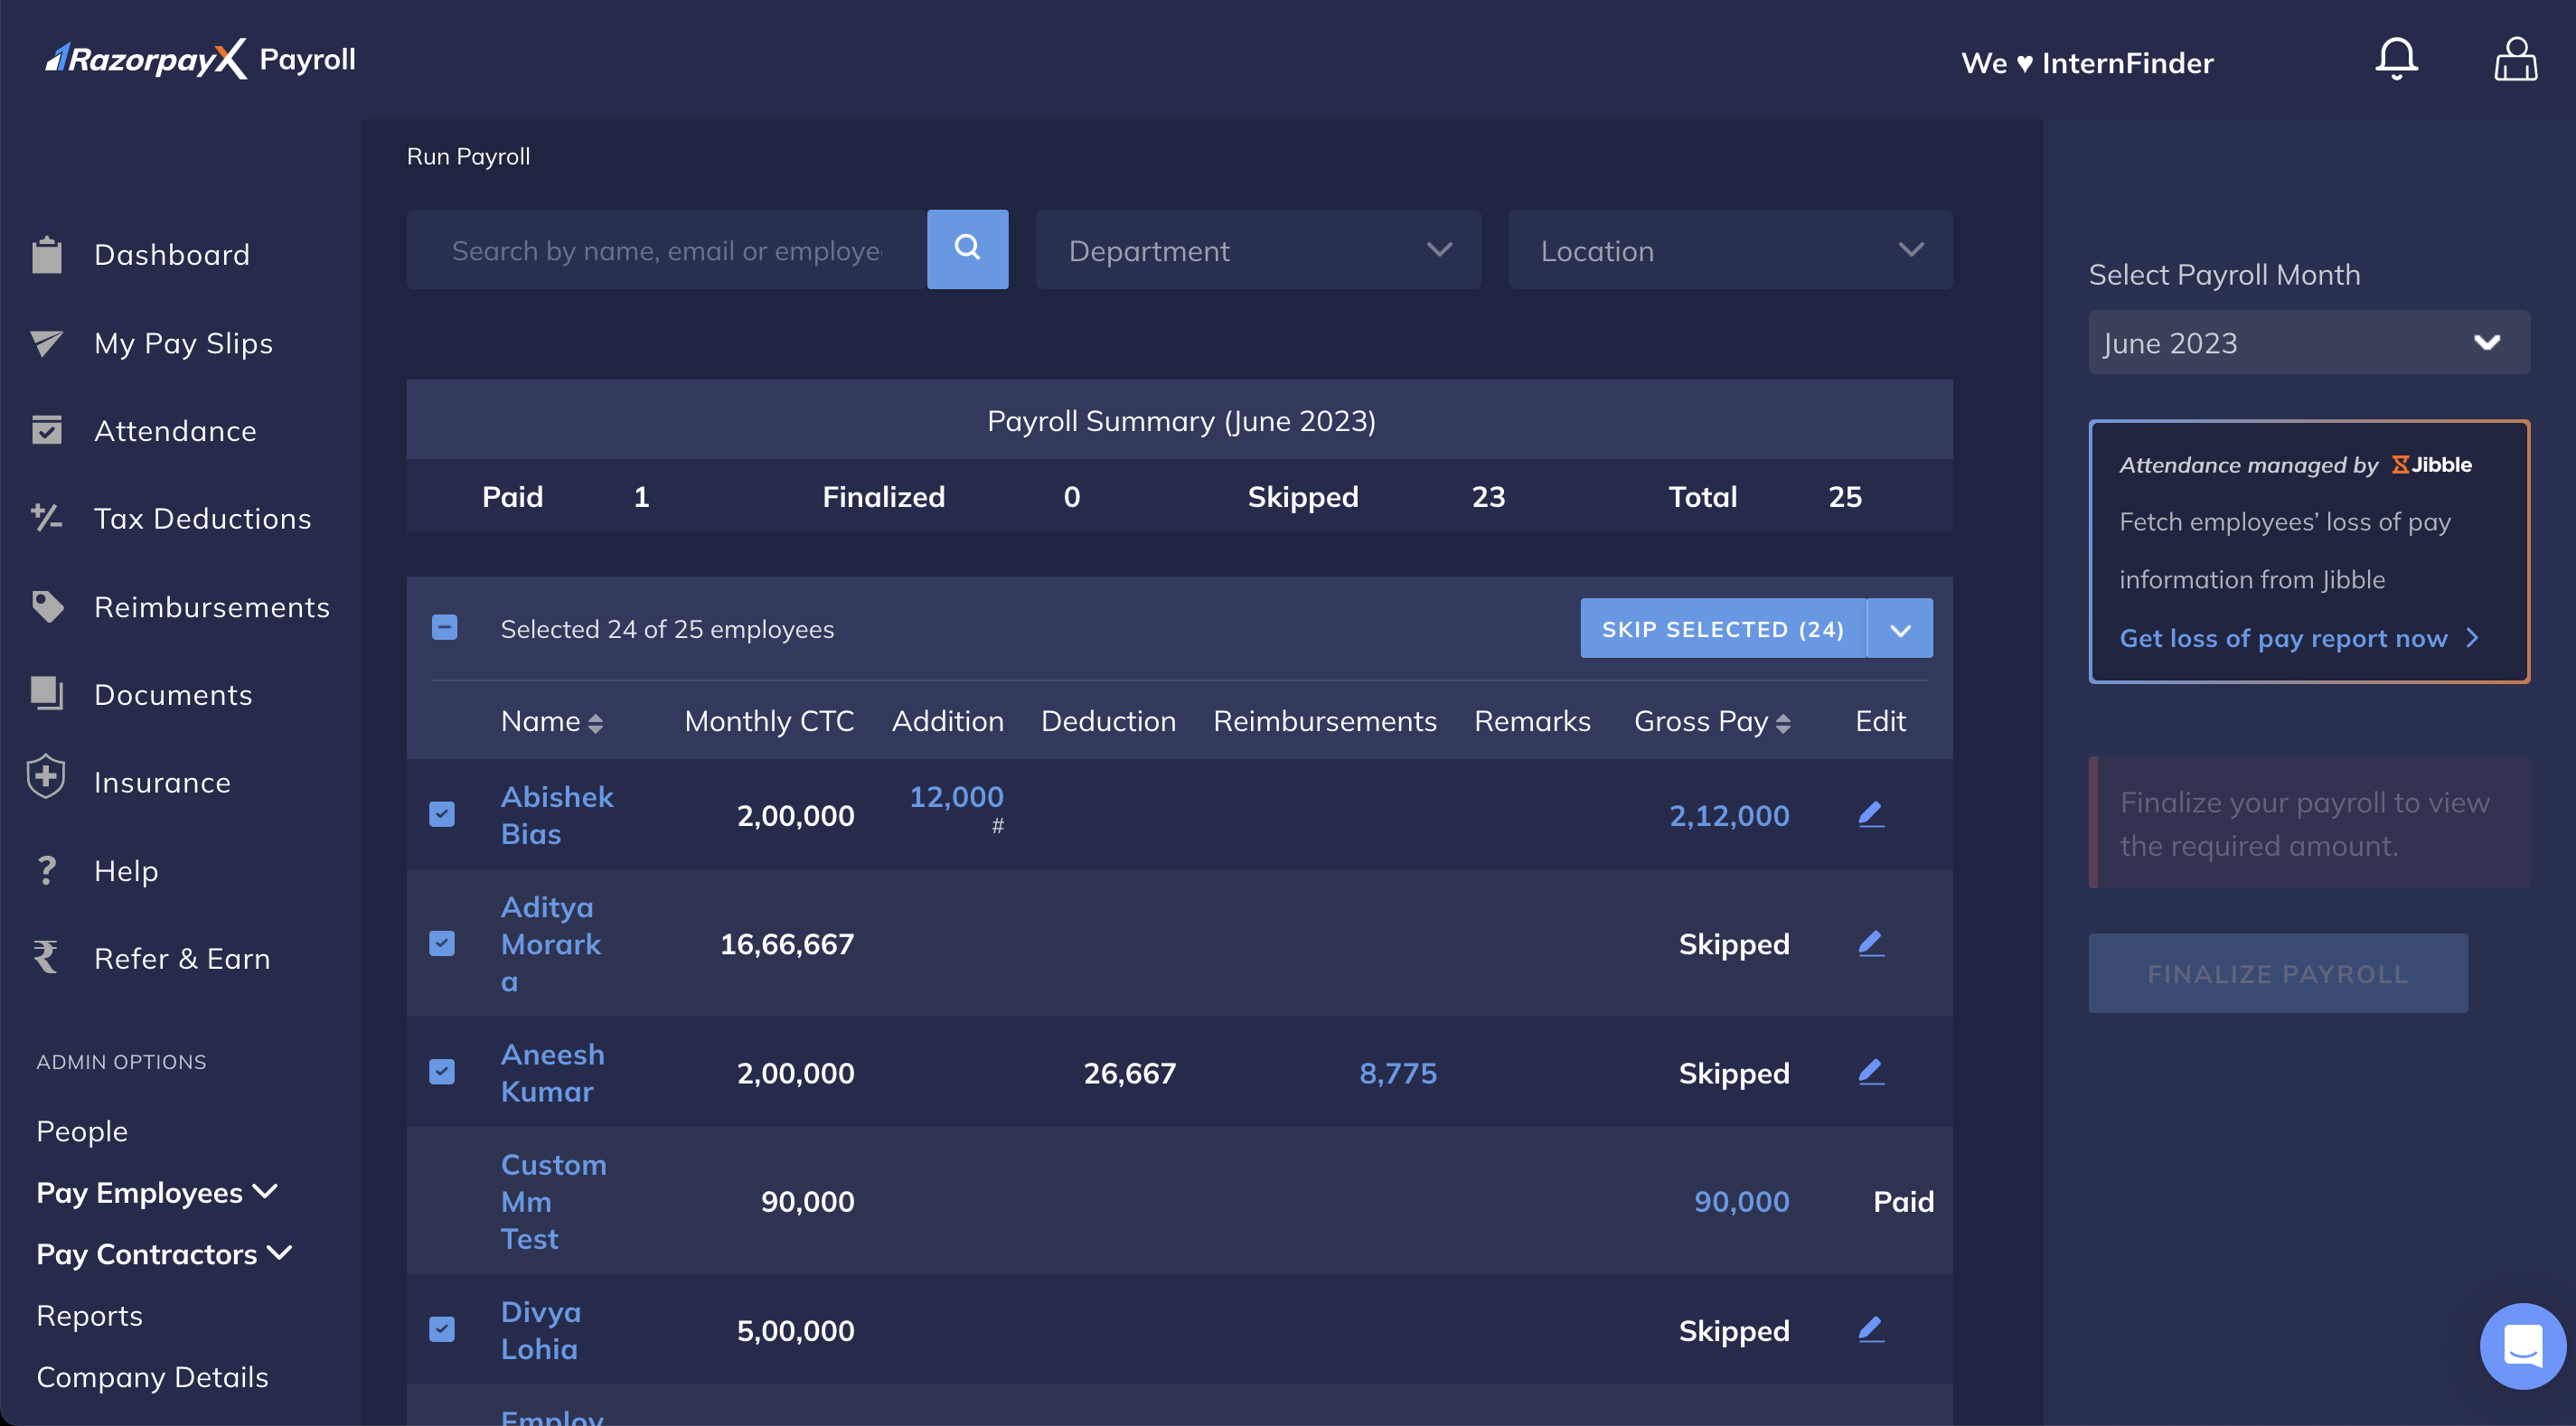Viewport: 2576px width, 1426px height.
Task: Go to Dashboard in the sidebar
Action: point(172,254)
